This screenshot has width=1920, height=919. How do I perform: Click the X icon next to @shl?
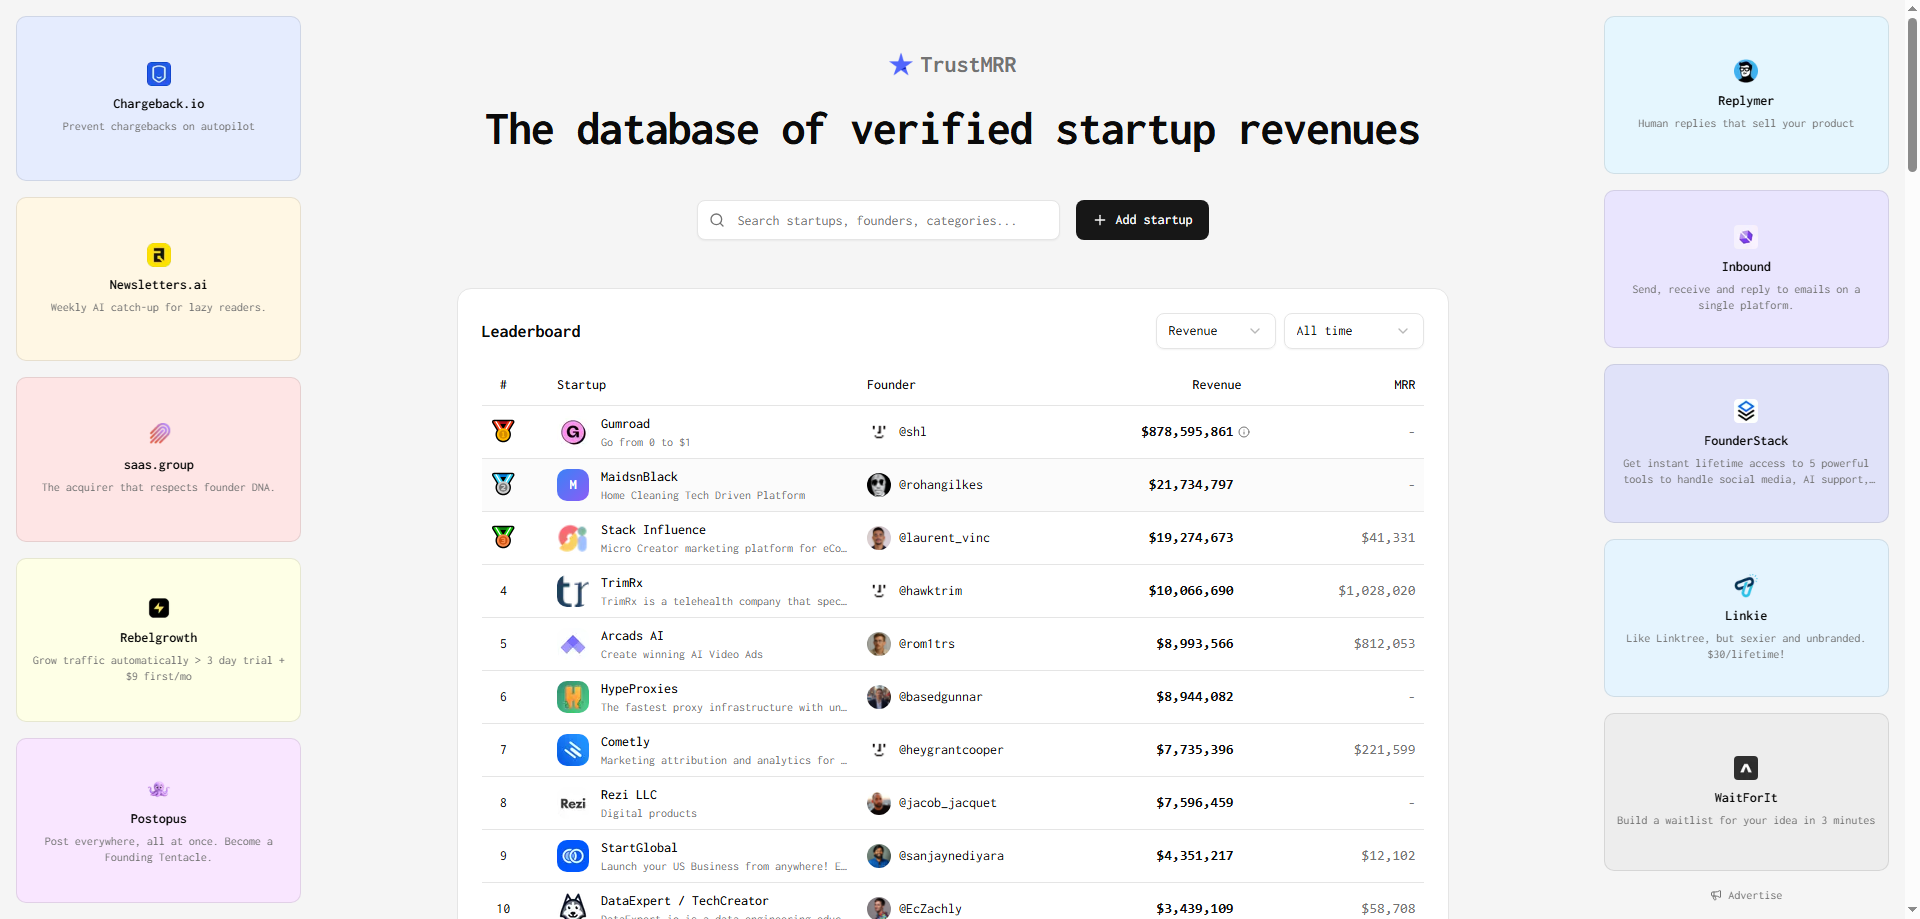coord(879,431)
